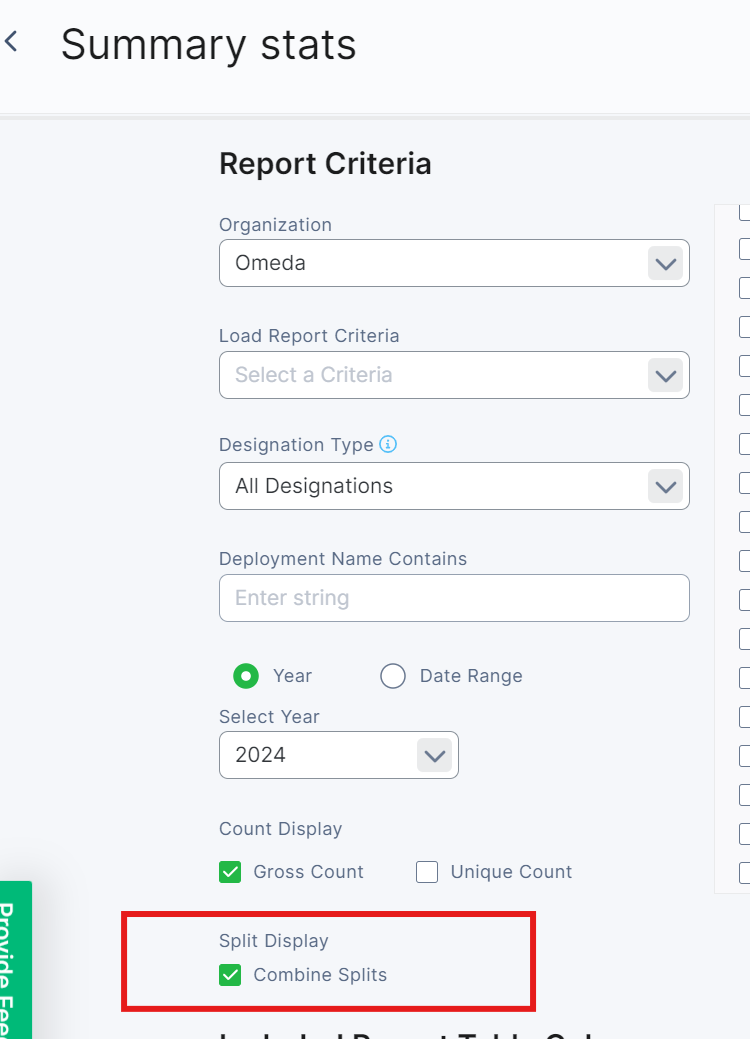Disable the Combine Splits checkbox
The height and width of the screenshot is (1039, 750).
pyautogui.click(x=231, y=975)
